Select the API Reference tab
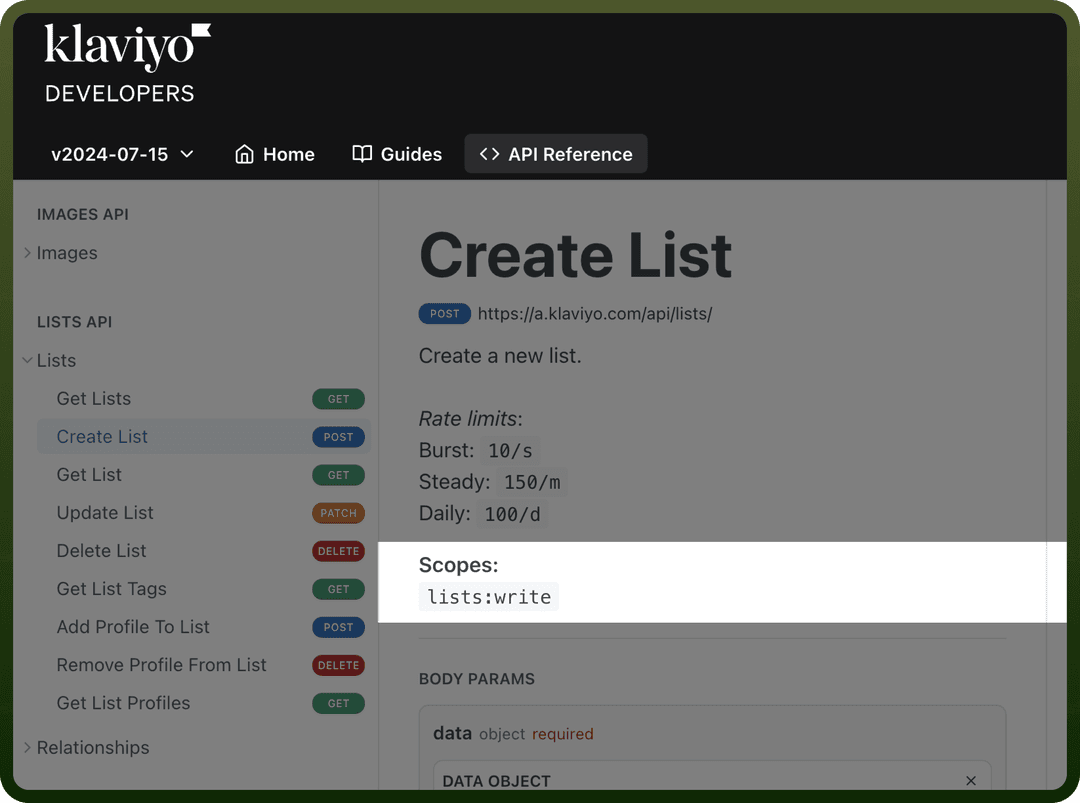The height and width of the screenshot is (803, 1080). pos(556,154)
